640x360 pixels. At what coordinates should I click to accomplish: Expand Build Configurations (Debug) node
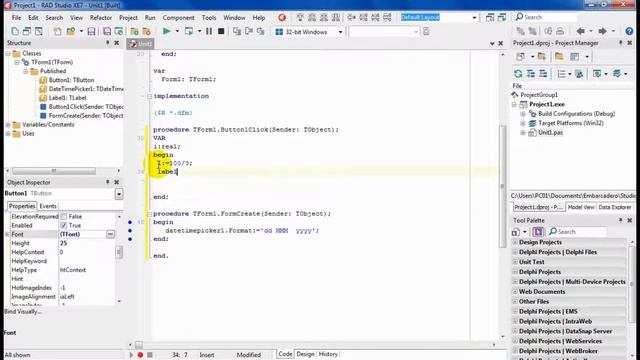pos(523,114)
